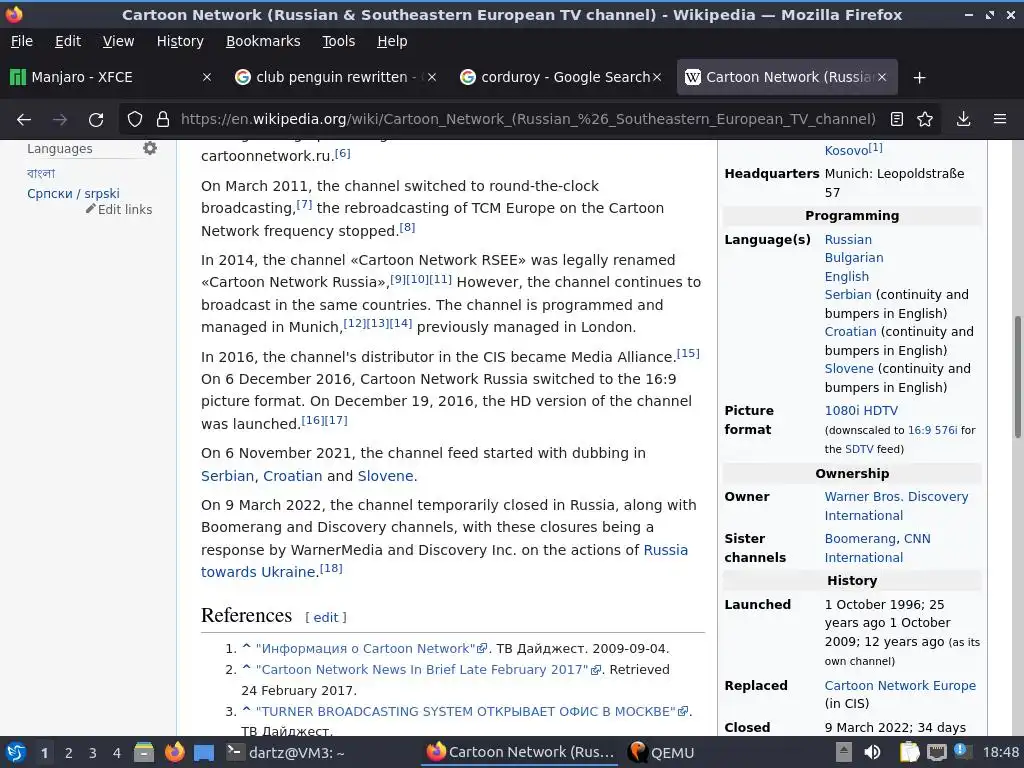Bookmark this page with the star
This screenshot has height=768, width=1024.
click(925, 119)
